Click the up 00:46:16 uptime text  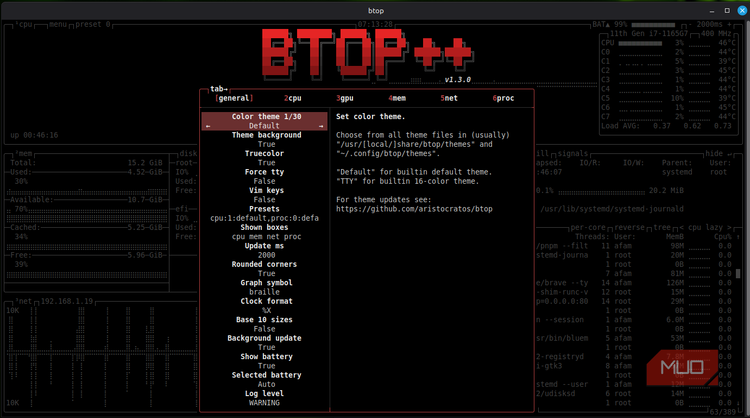(x=34, y=135)
